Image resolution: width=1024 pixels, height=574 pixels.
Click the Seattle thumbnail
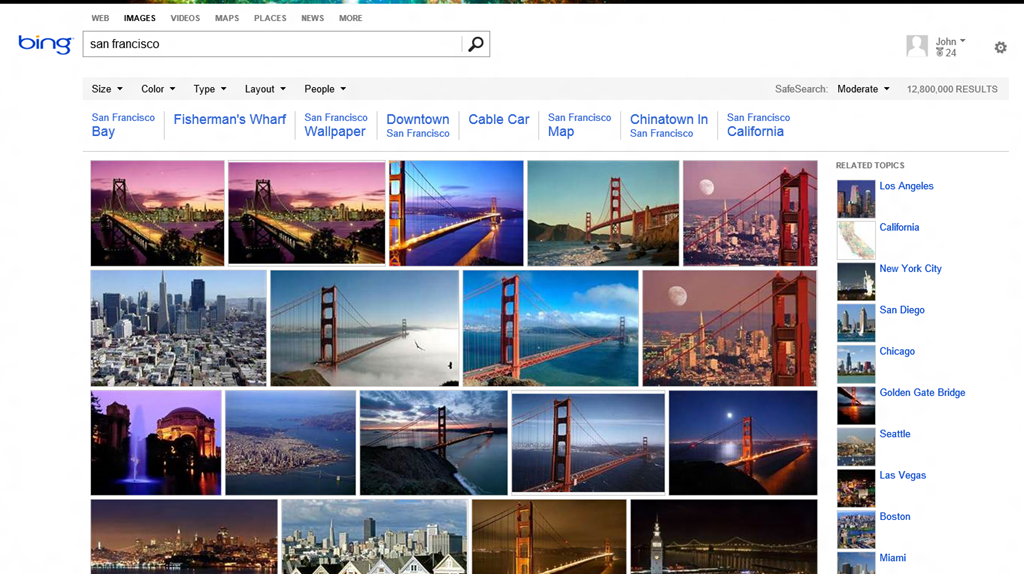tap(856, 447)
